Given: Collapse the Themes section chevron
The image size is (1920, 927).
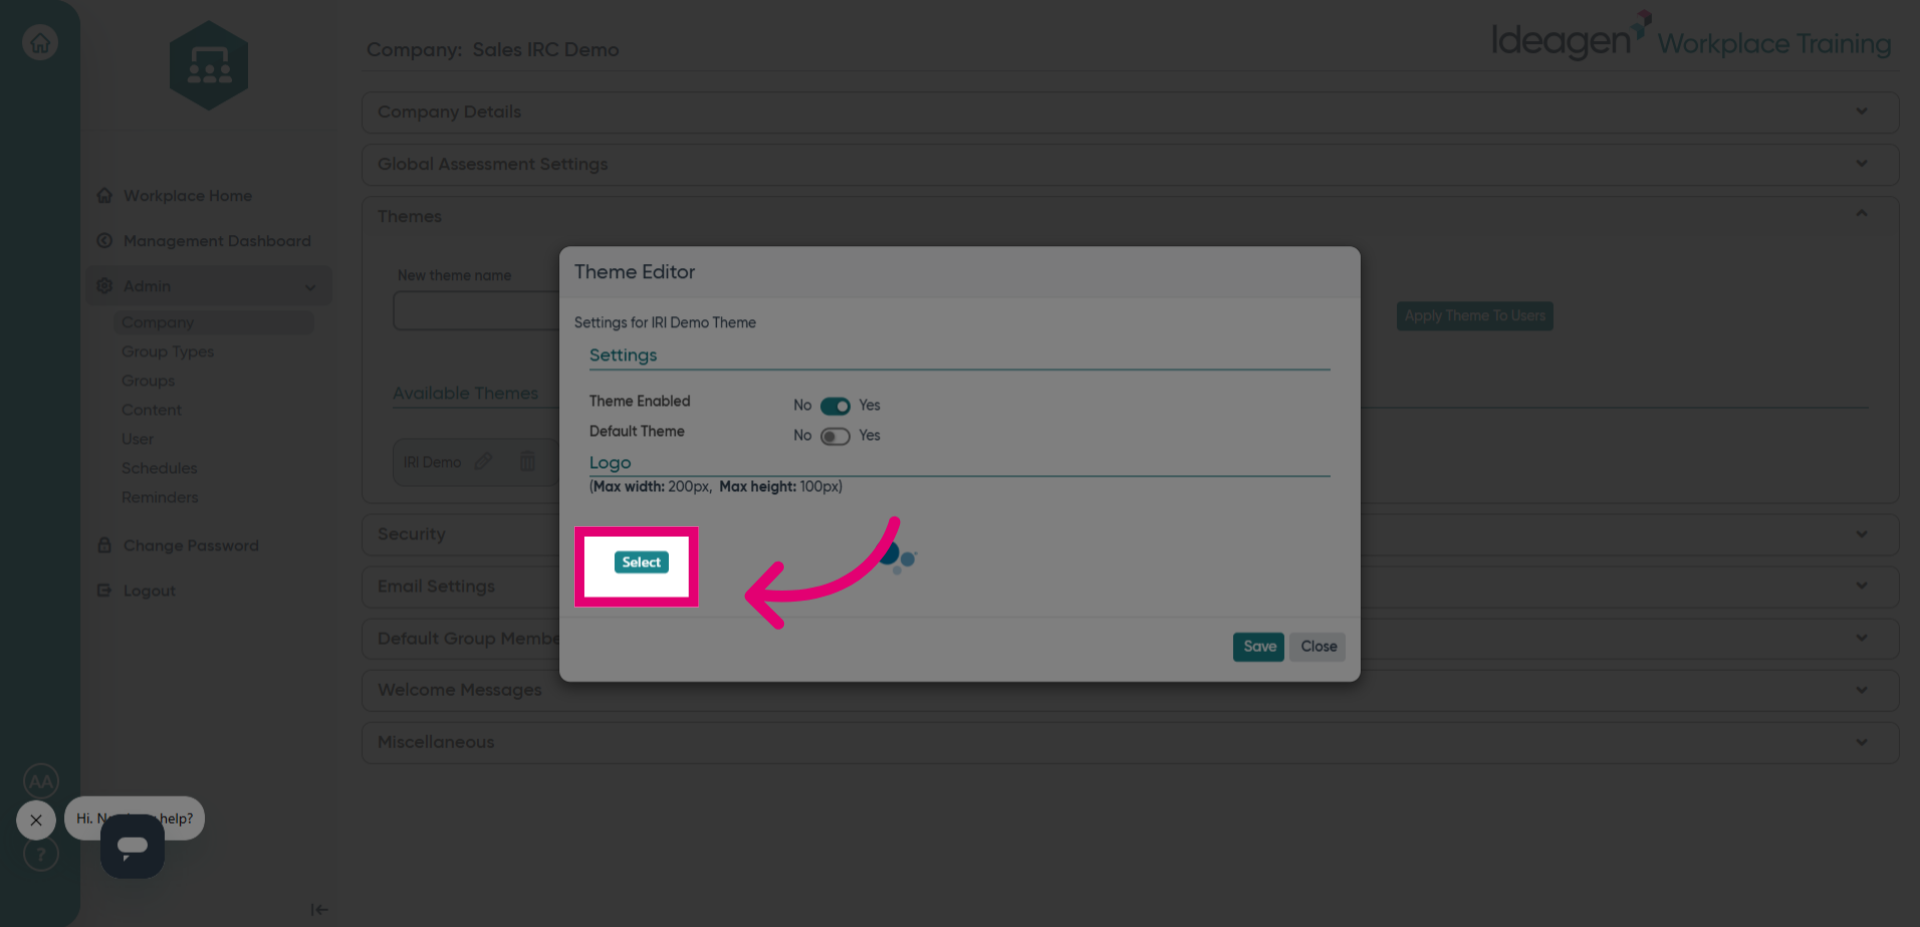Looking at the screenshot, I should [1862, 213].
